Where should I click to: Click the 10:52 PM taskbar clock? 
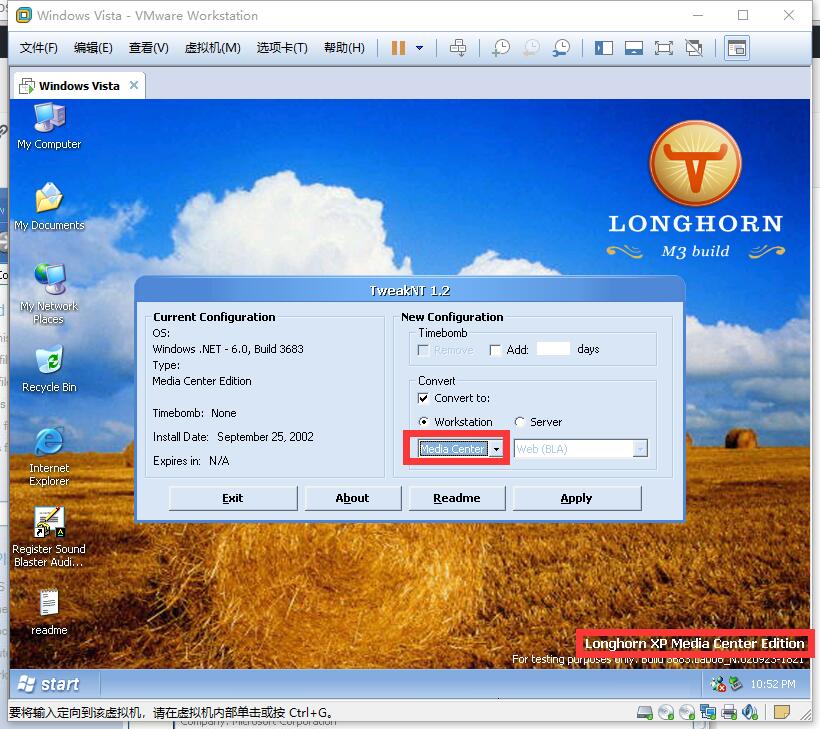click(772, 684)
